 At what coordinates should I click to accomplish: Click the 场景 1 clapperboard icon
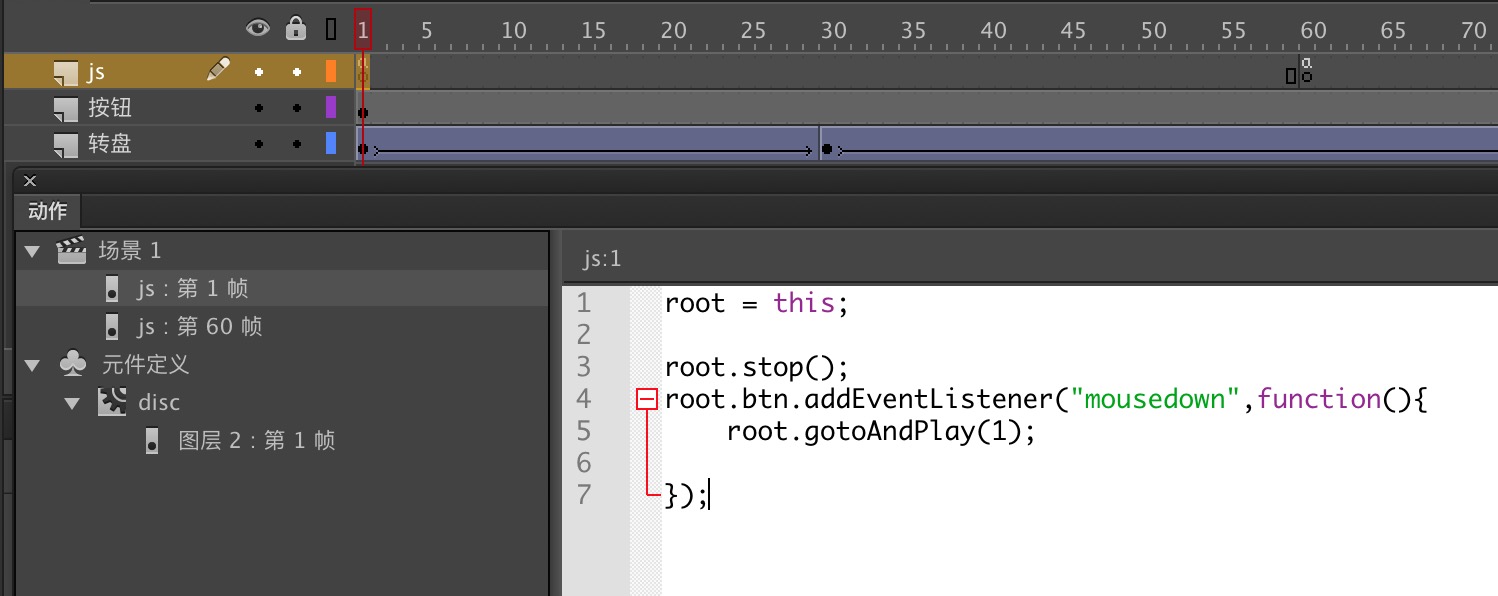tap(71, 250)
